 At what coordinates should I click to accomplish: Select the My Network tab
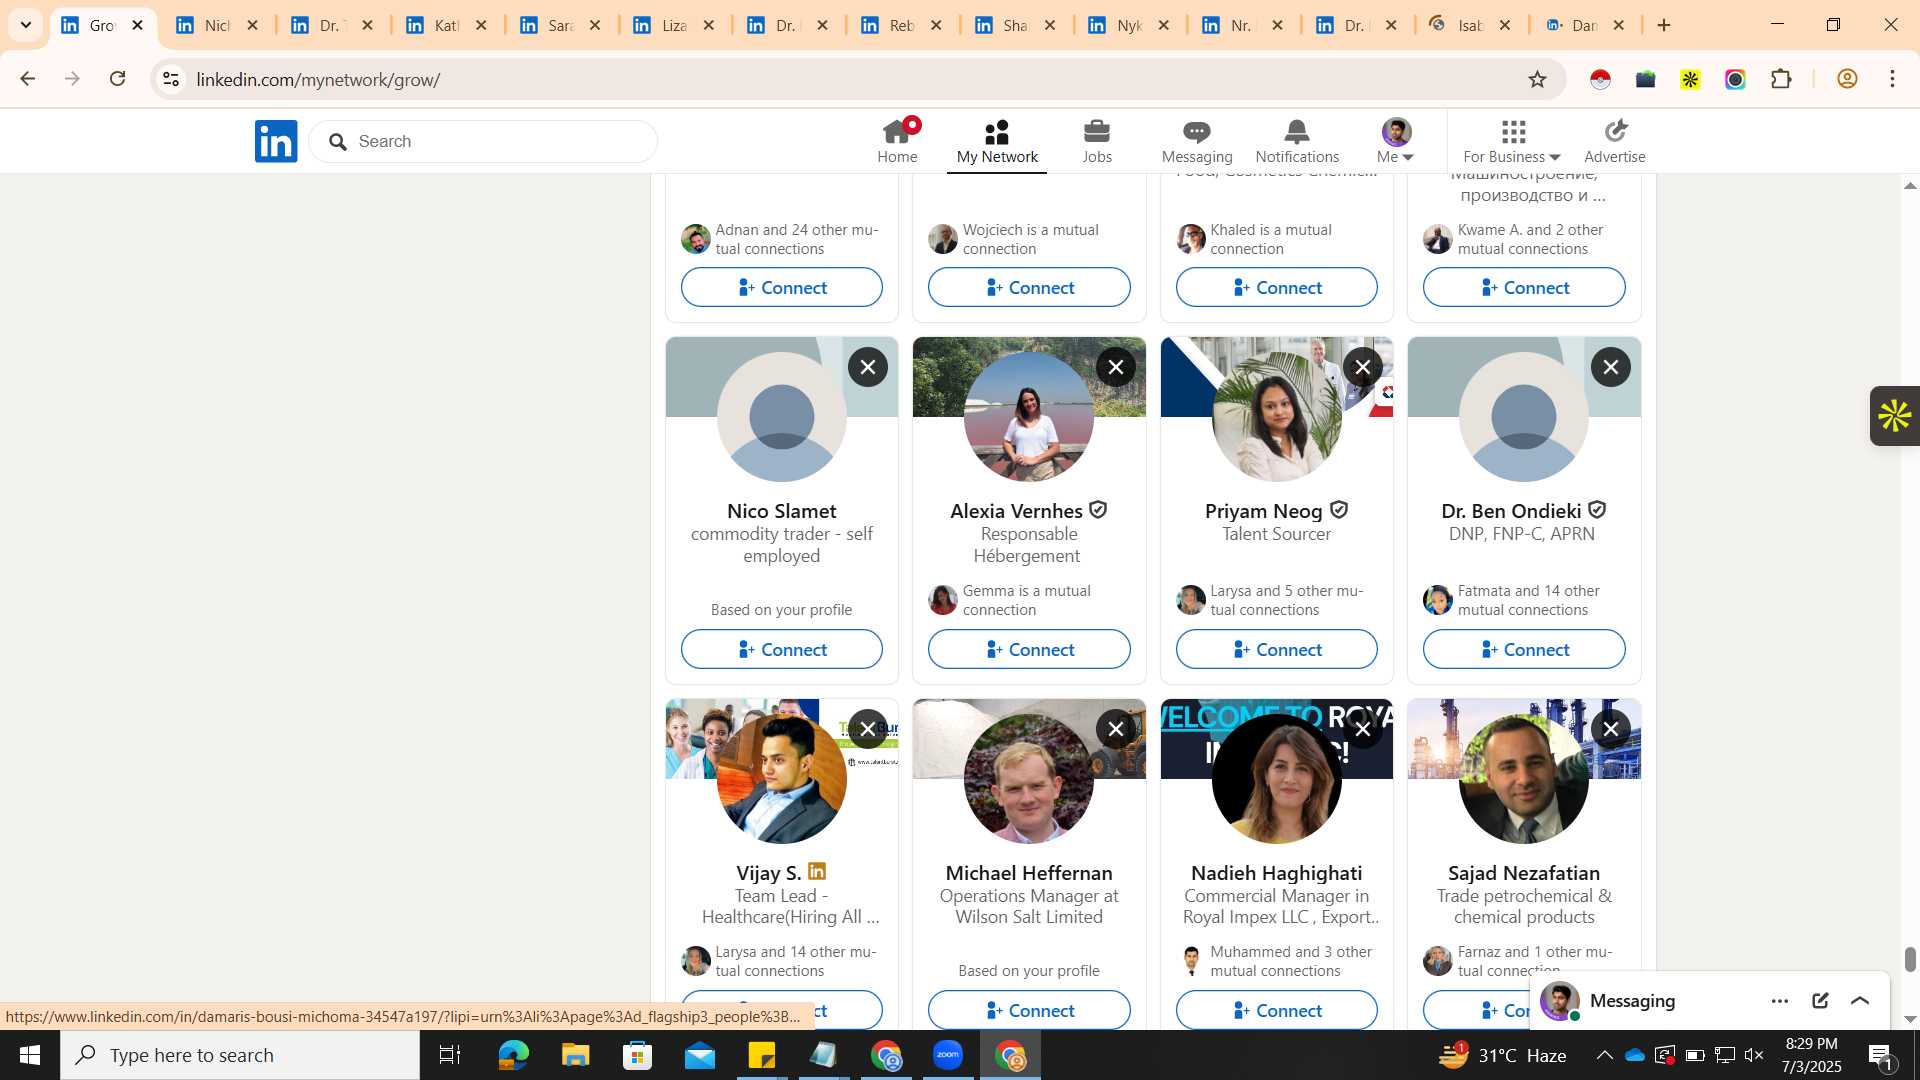tap(997, 141)
